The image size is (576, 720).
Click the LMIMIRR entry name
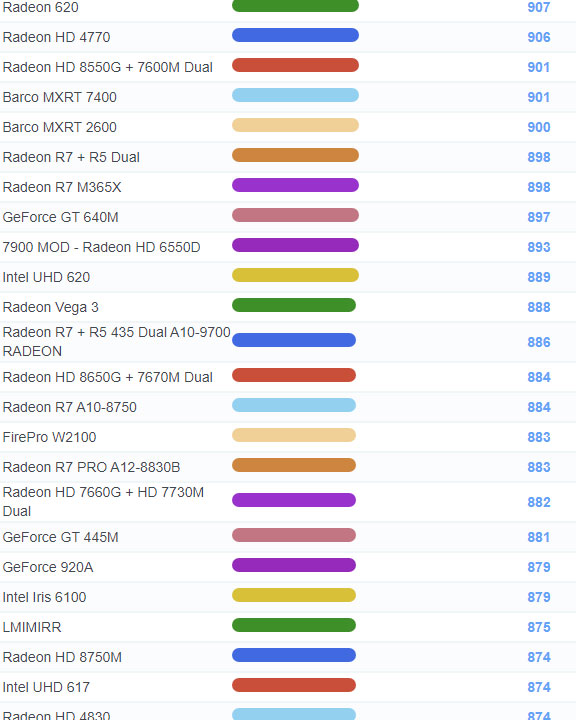coord(32,627)
